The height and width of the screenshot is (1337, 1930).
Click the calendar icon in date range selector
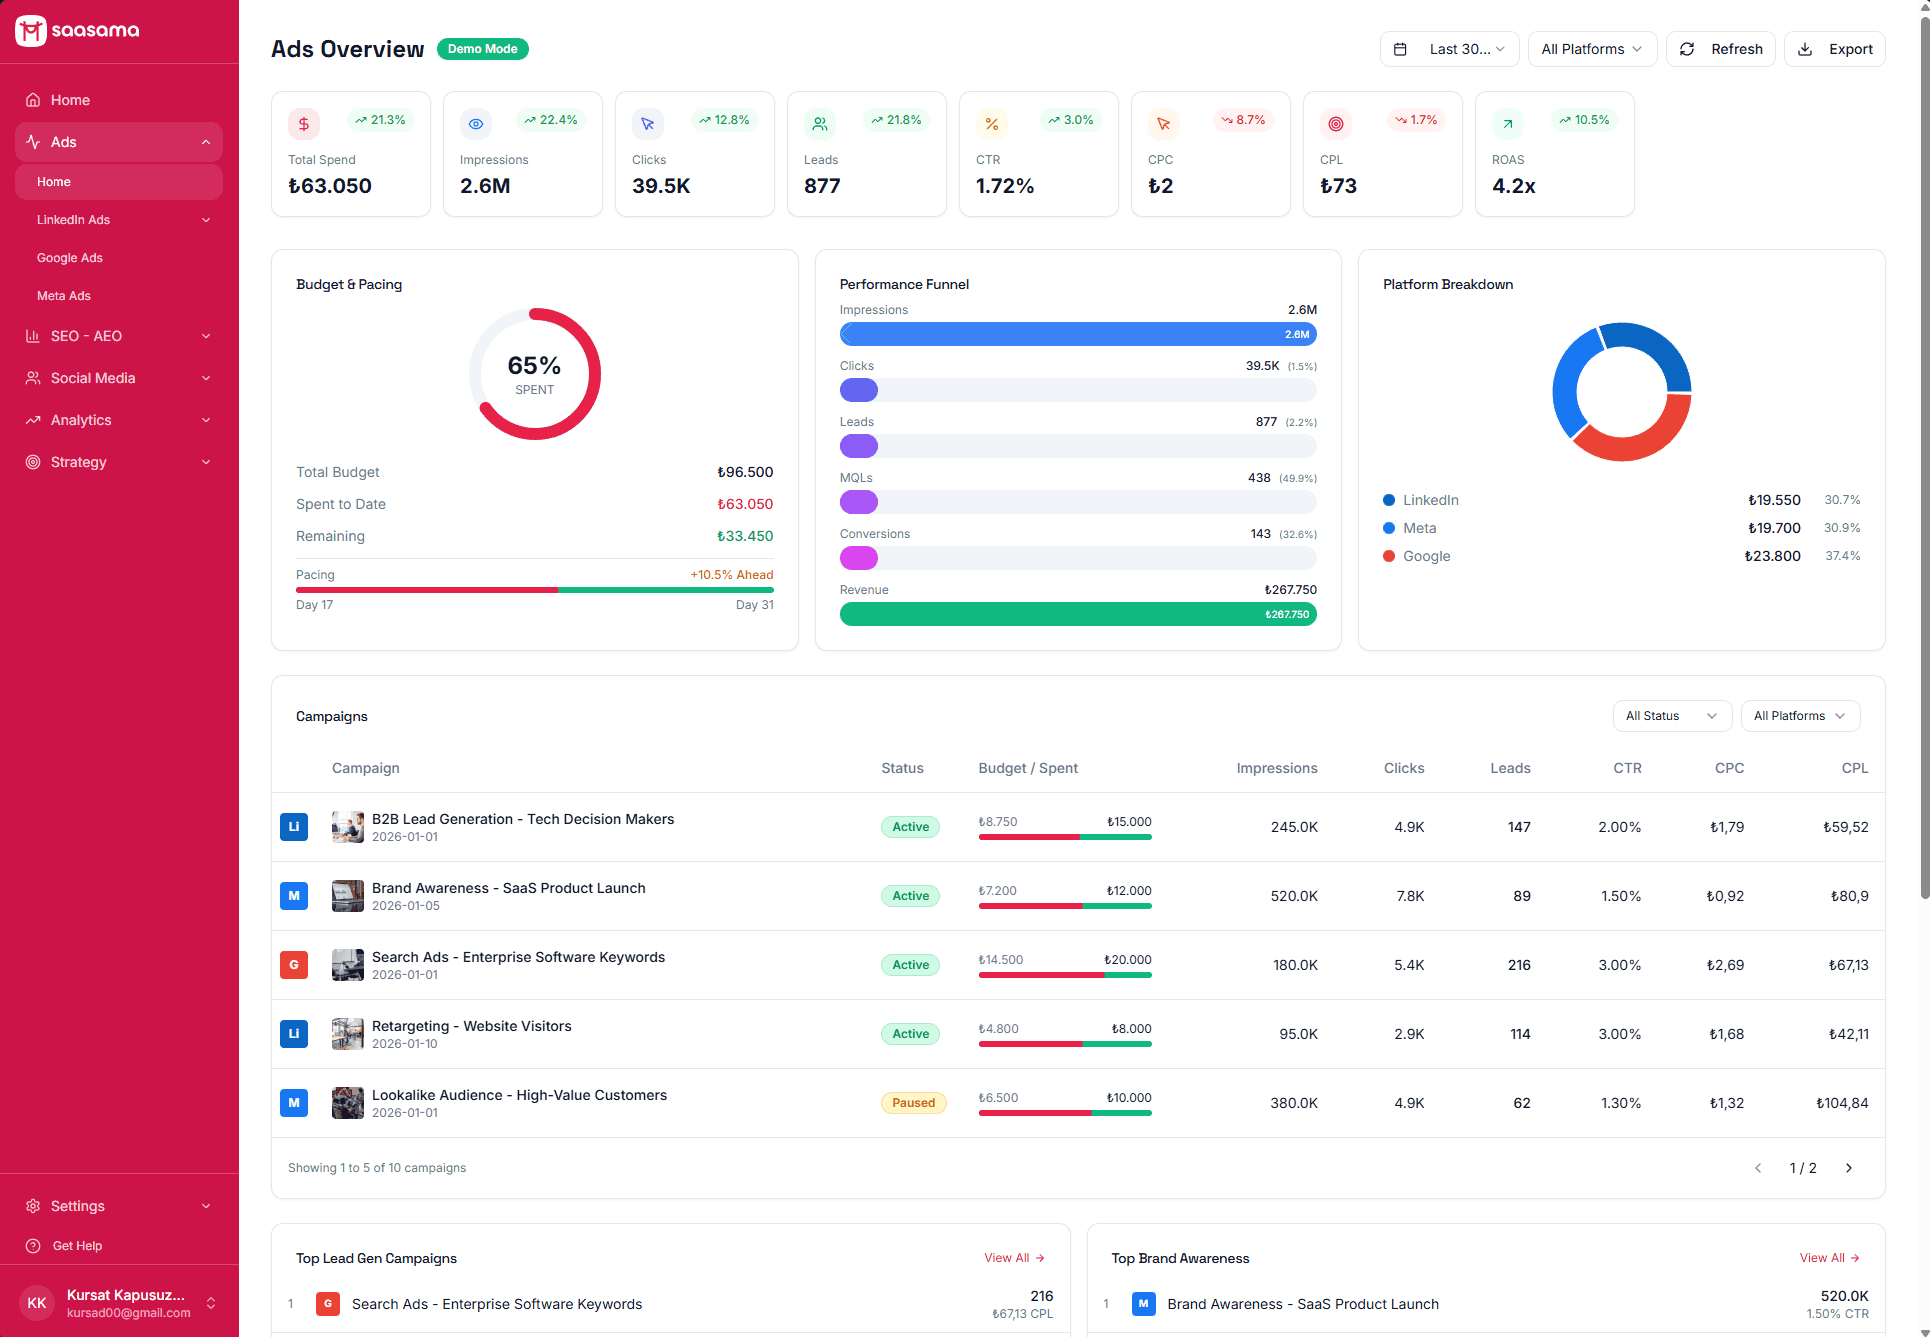(1400, 49)
